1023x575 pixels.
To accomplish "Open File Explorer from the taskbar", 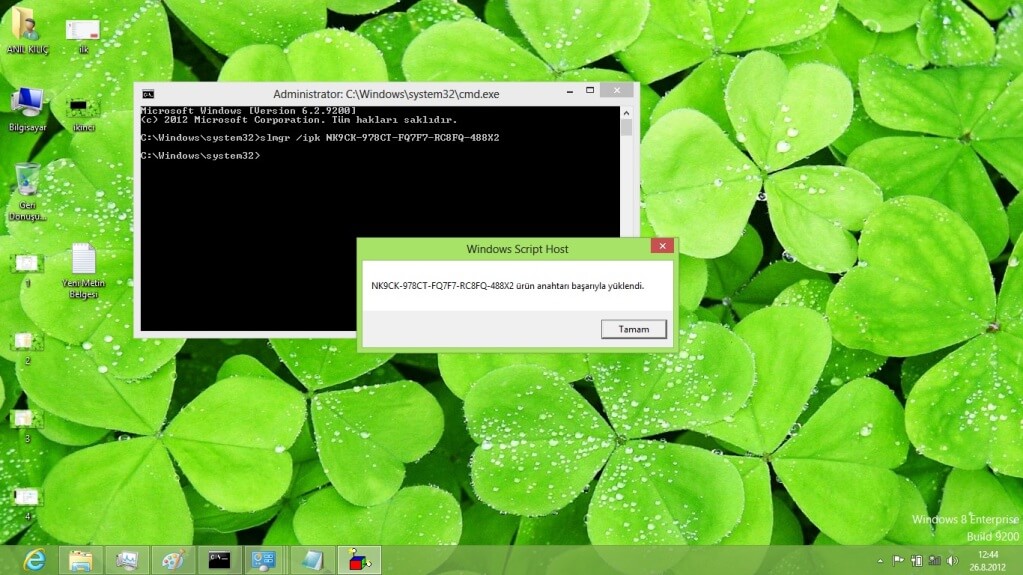I will point(81,560).
